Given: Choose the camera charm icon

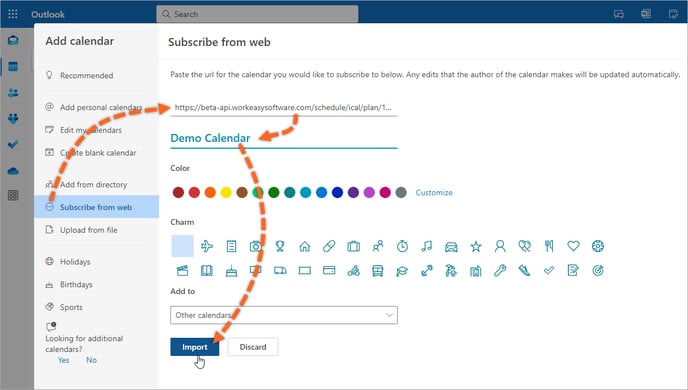Looking at the screenshot, I should pos(256,246).
